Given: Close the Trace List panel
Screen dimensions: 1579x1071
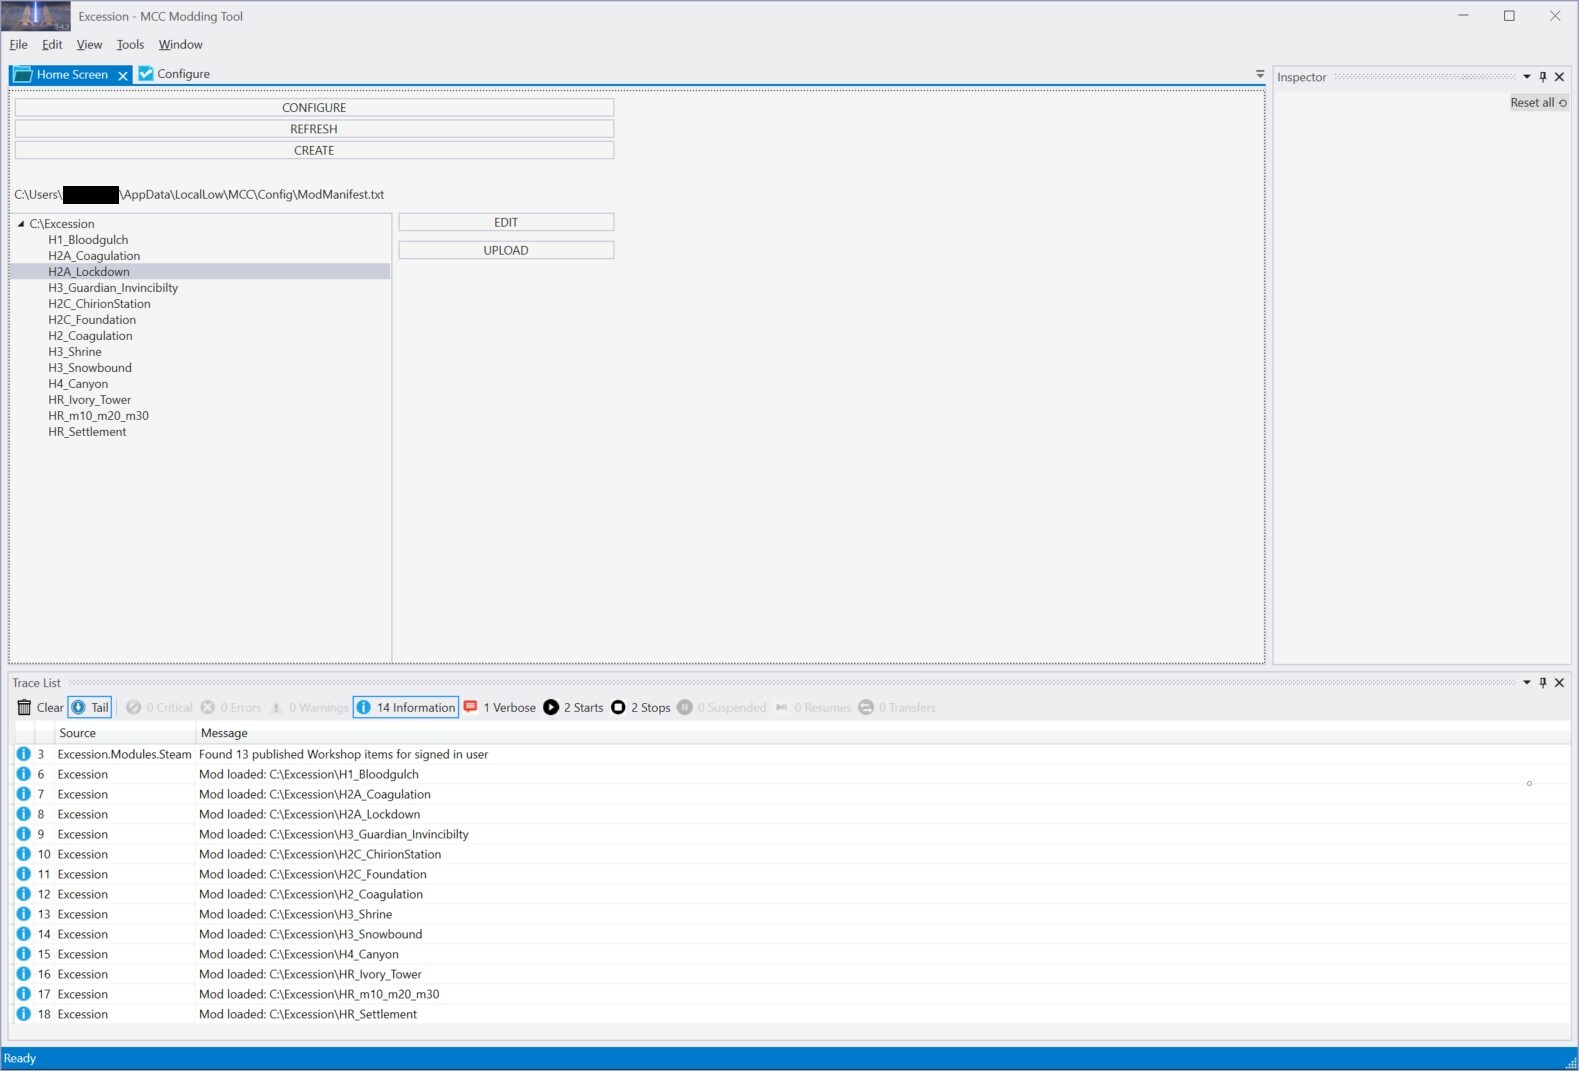Looking at the screenshot, I should (1559, 683).
